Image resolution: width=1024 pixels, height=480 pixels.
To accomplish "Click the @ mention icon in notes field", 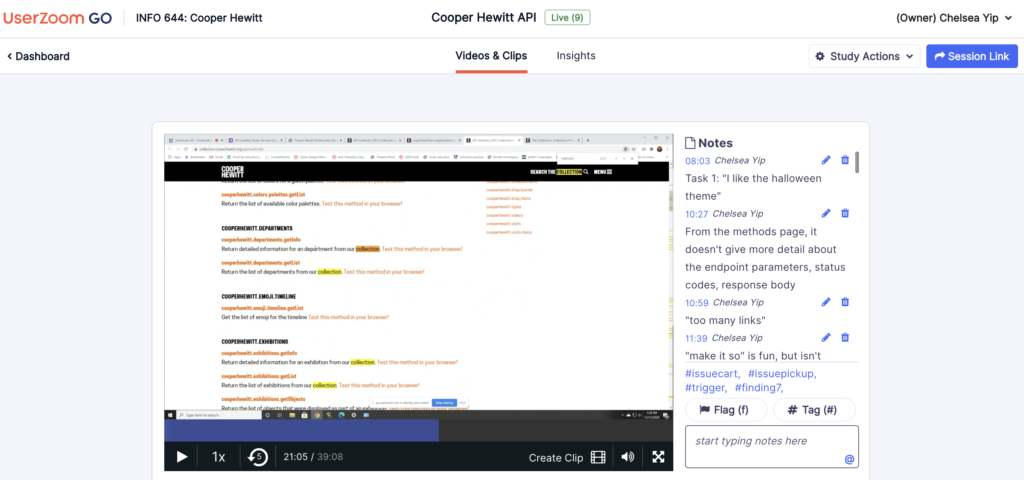I will (849, 460).
